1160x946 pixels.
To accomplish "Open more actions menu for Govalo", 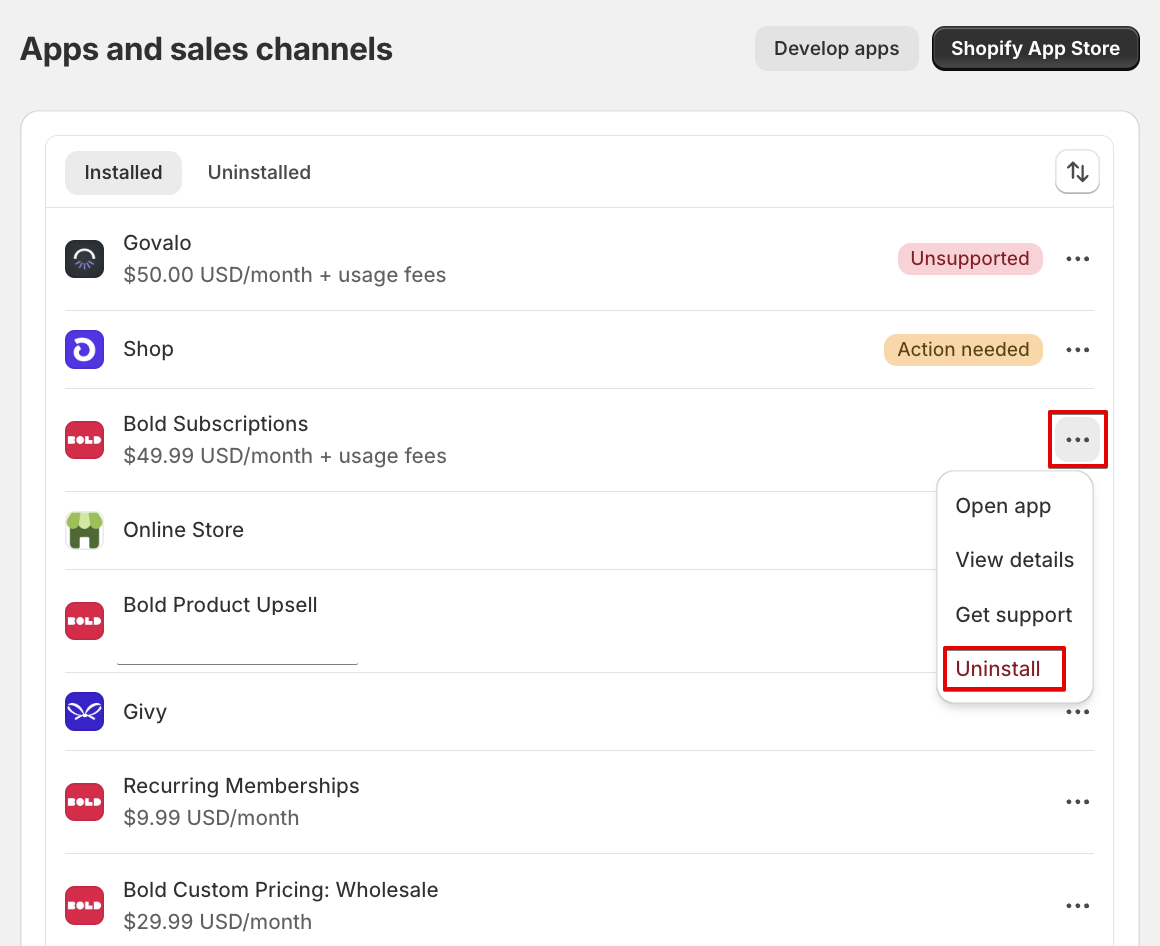I will tap(1077, 259).
